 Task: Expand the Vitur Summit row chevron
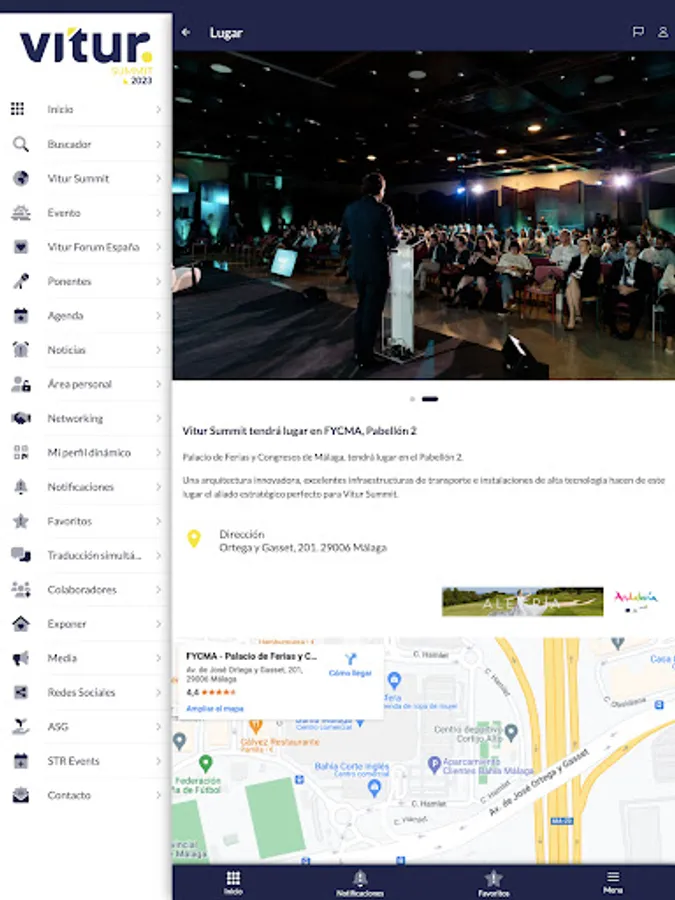point(158,179)
